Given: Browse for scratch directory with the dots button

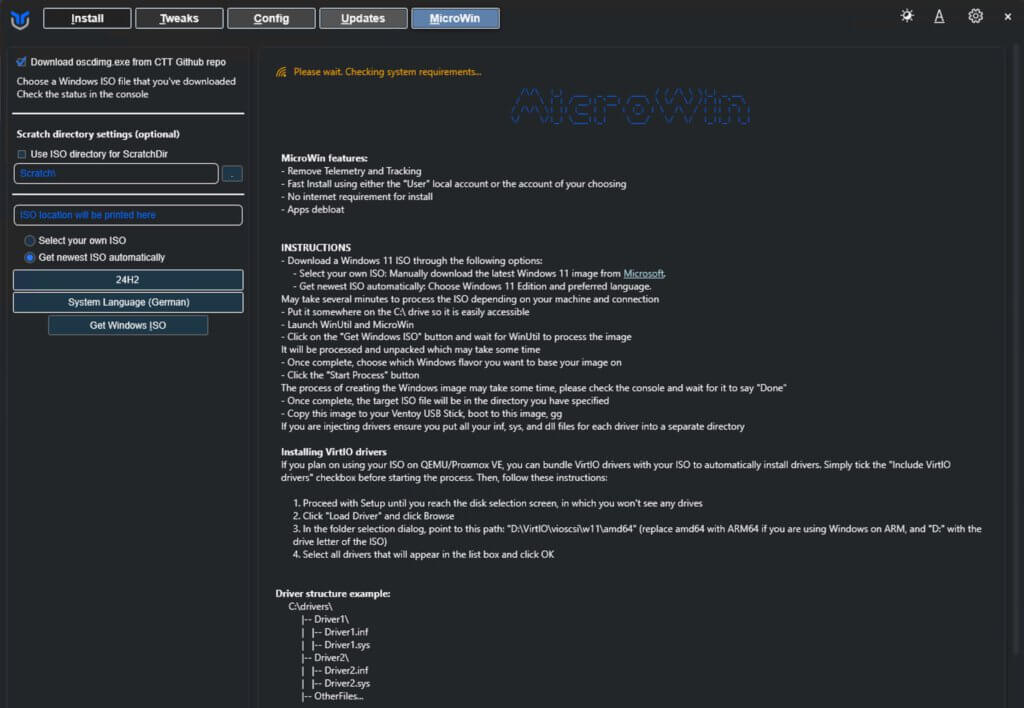Looking at the screenshot, I should (x=232, y=174).
